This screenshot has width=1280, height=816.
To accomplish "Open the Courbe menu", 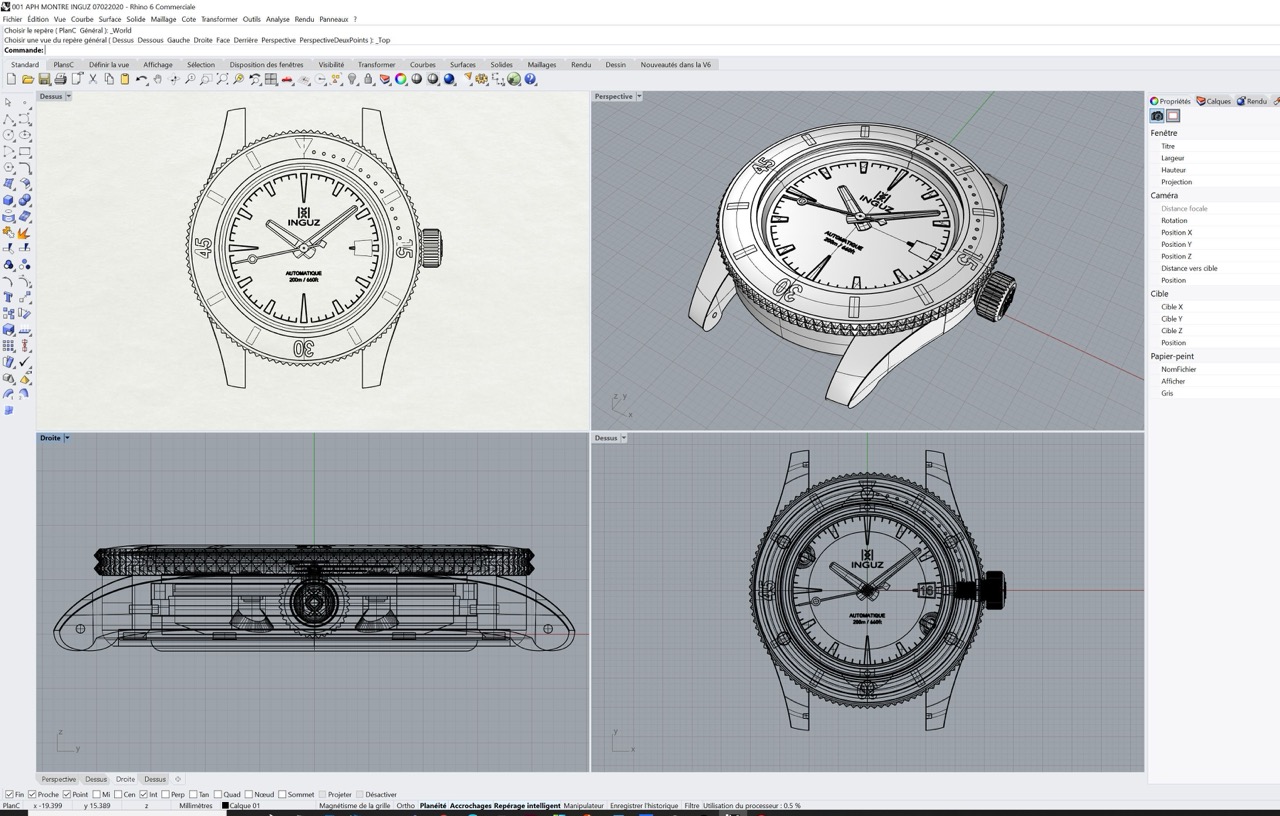I will coord(82,19).
